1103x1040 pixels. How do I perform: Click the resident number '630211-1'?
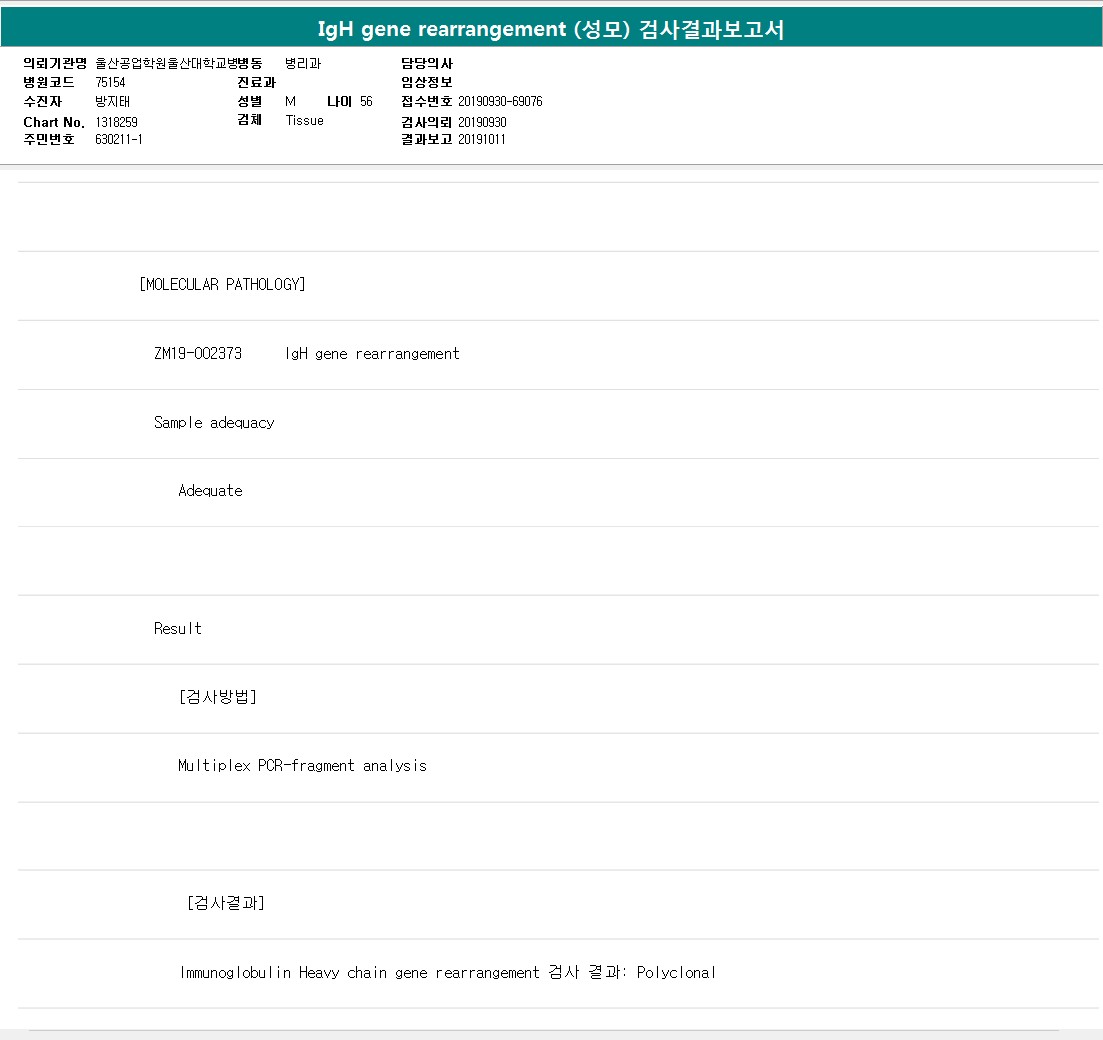coord(119,139)
